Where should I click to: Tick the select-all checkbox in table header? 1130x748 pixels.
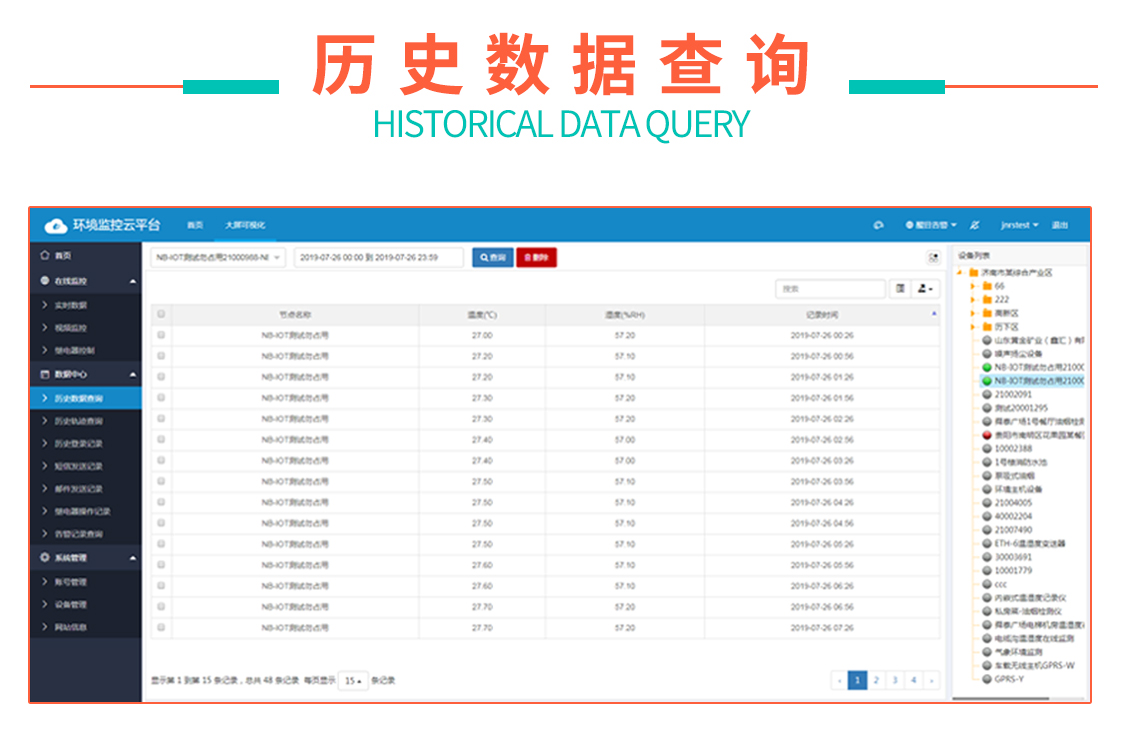pos(161,314)
